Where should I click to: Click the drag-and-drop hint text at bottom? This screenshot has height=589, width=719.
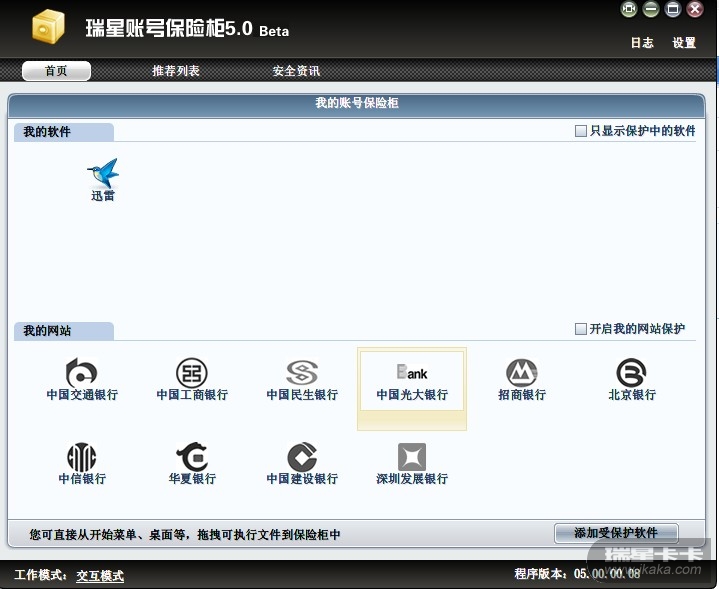click(x=185, y=534)
